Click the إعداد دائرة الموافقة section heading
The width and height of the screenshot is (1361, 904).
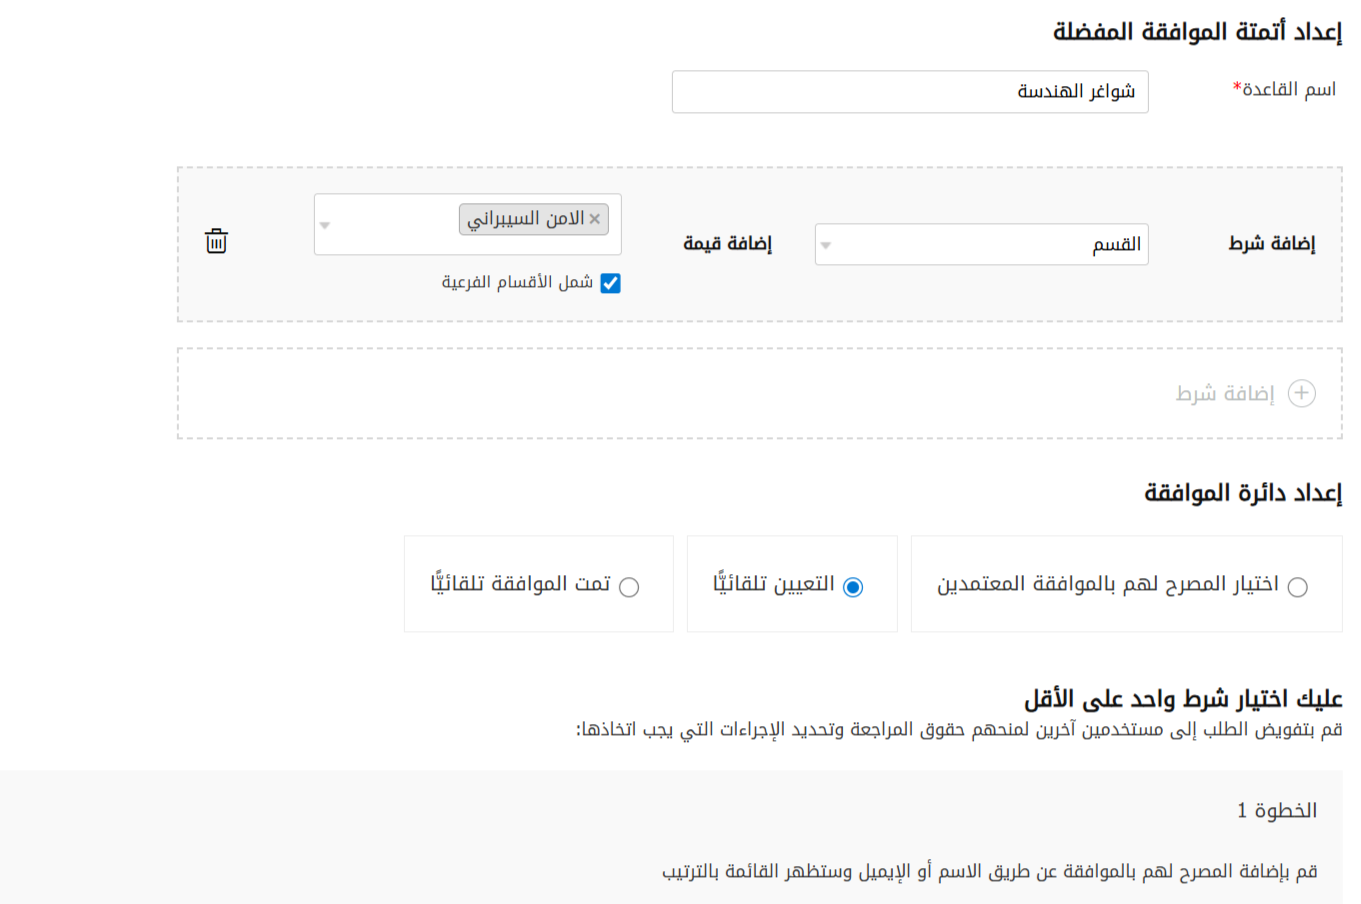[x=1242, y=493]
